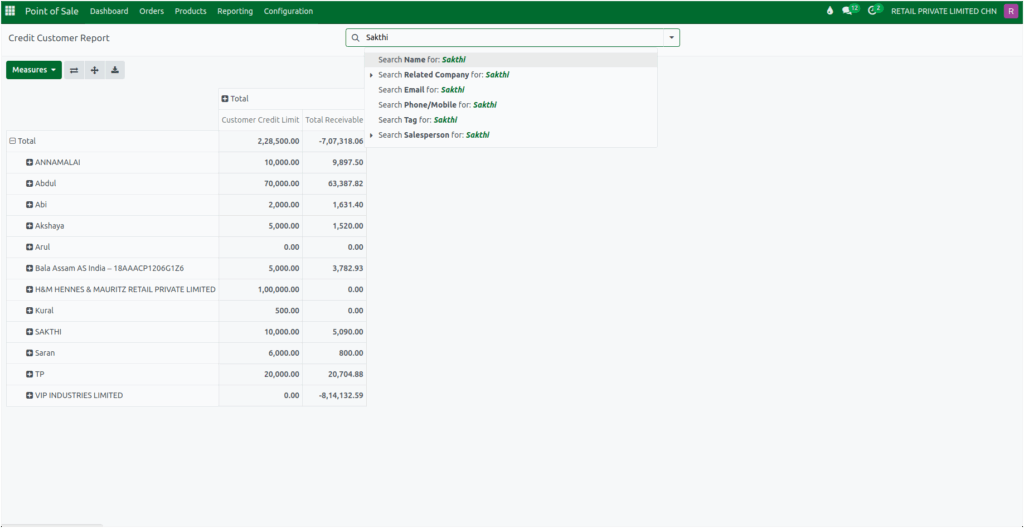Click the Point of Sale app title
The width and height of the screenshot is (1024, 528).
pyautogui.click(x=52, y=11)
